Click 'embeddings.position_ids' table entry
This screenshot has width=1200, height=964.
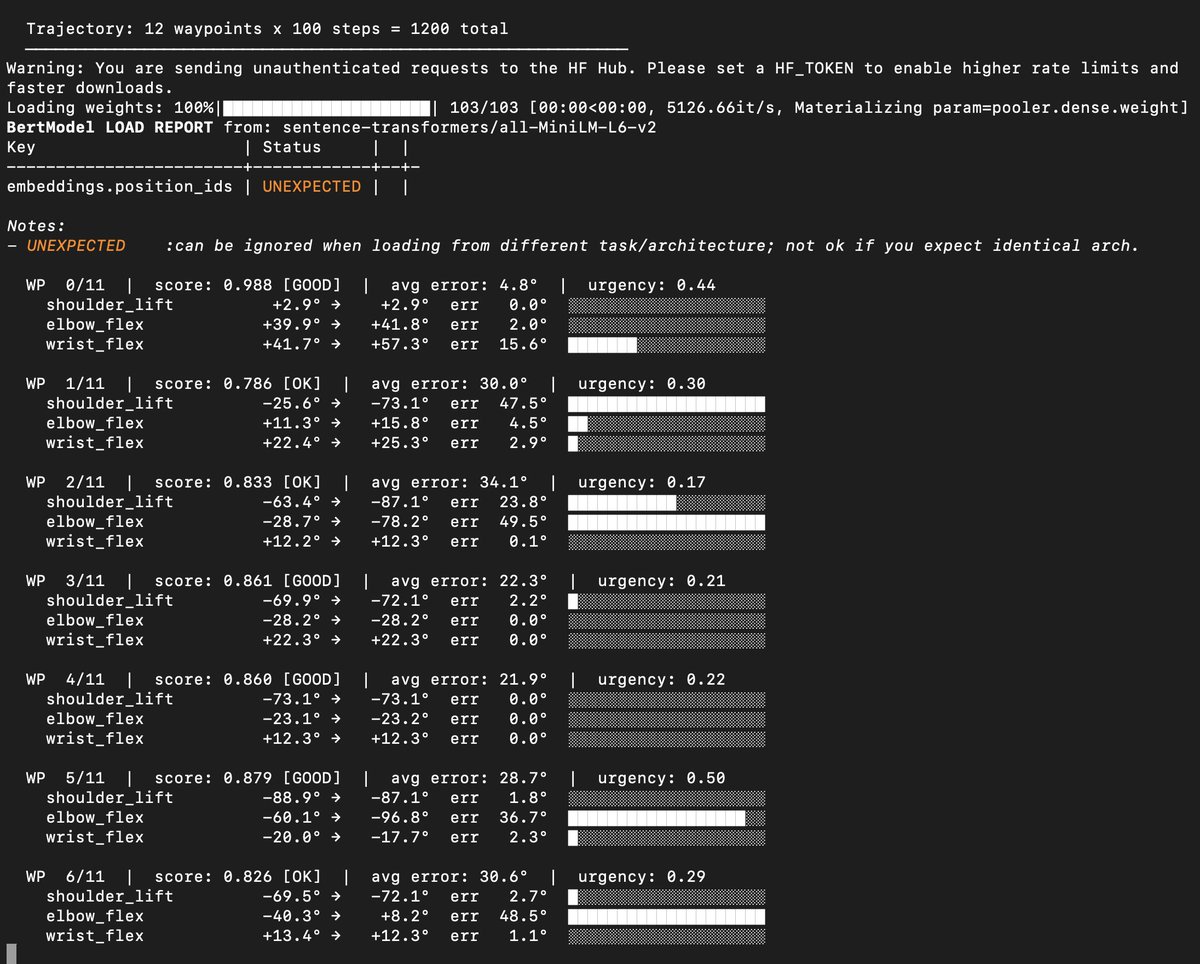coord(119,186)
